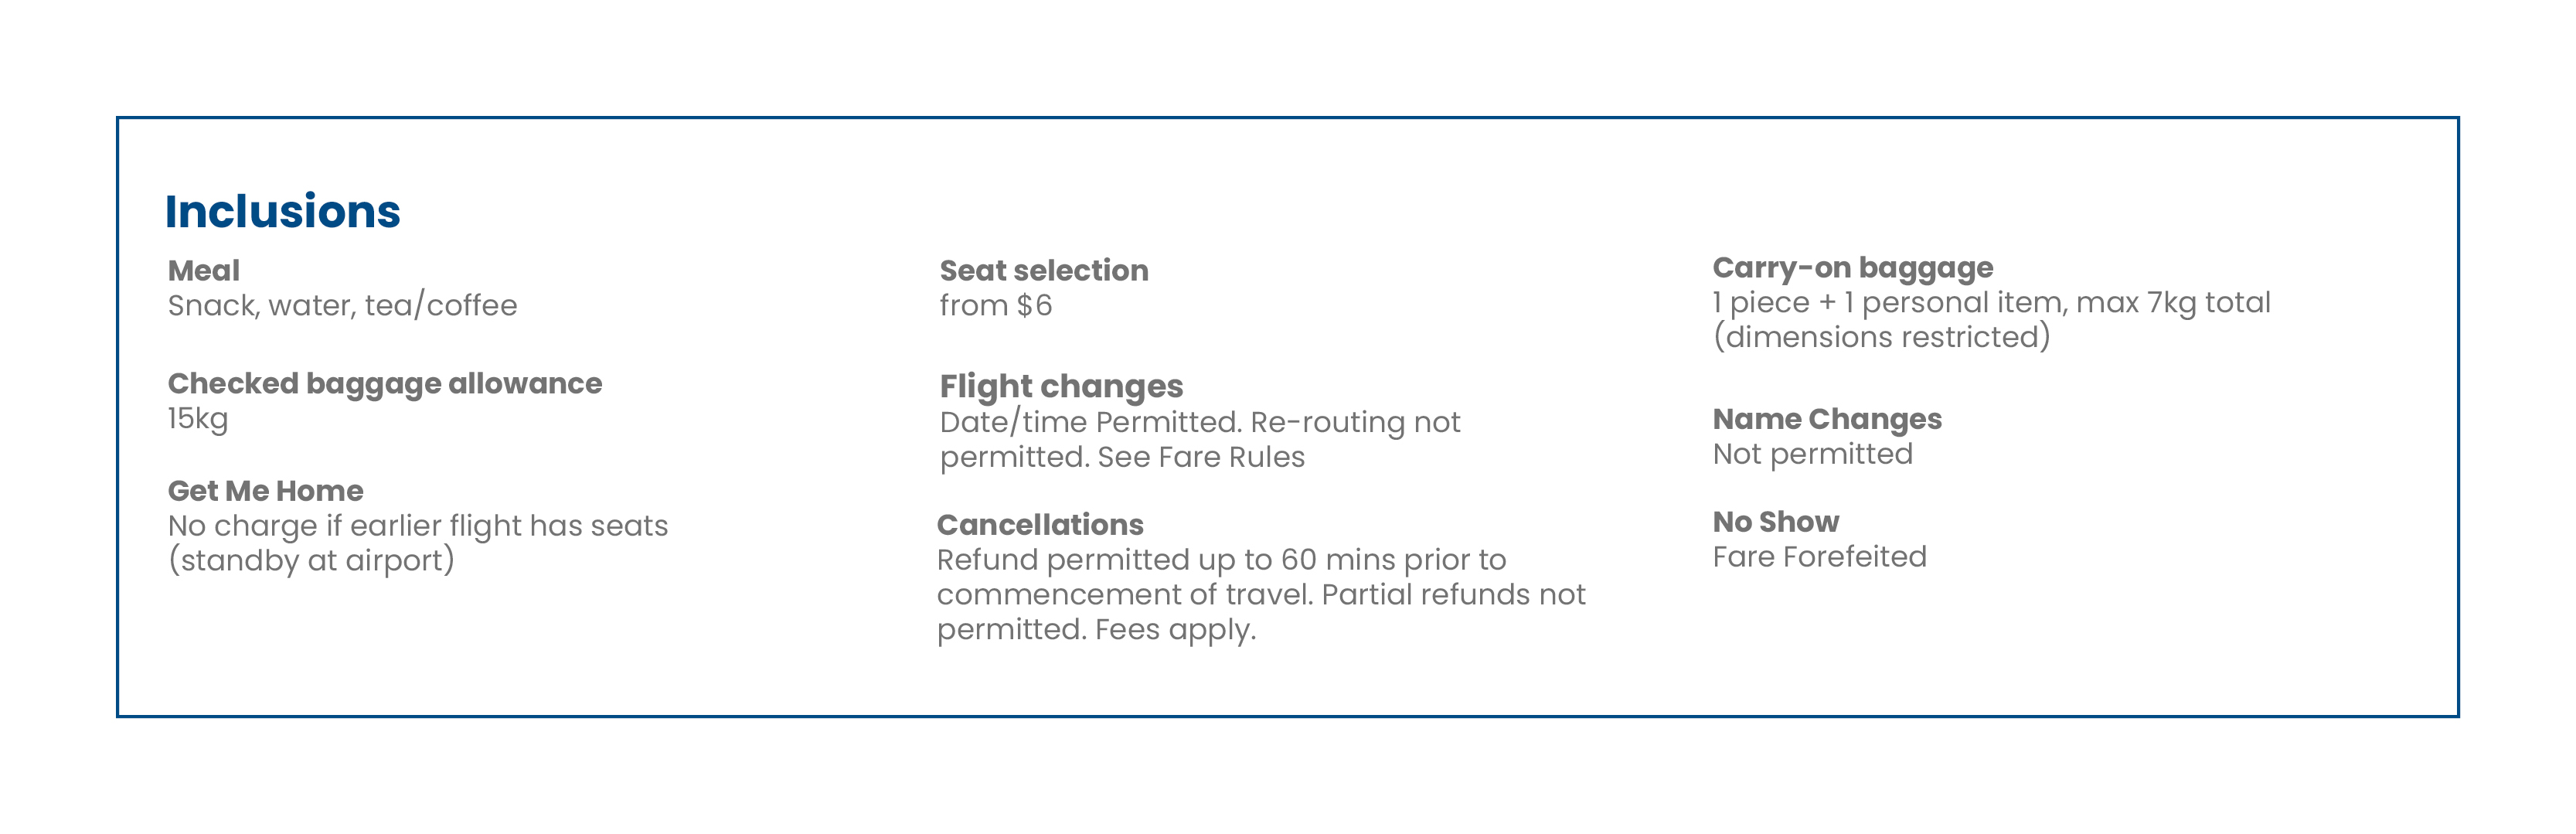The height and width of the screenshot is (834, 2576).
Task: Click the Snack, water, tea/coffee text
Action: [342, 305]
